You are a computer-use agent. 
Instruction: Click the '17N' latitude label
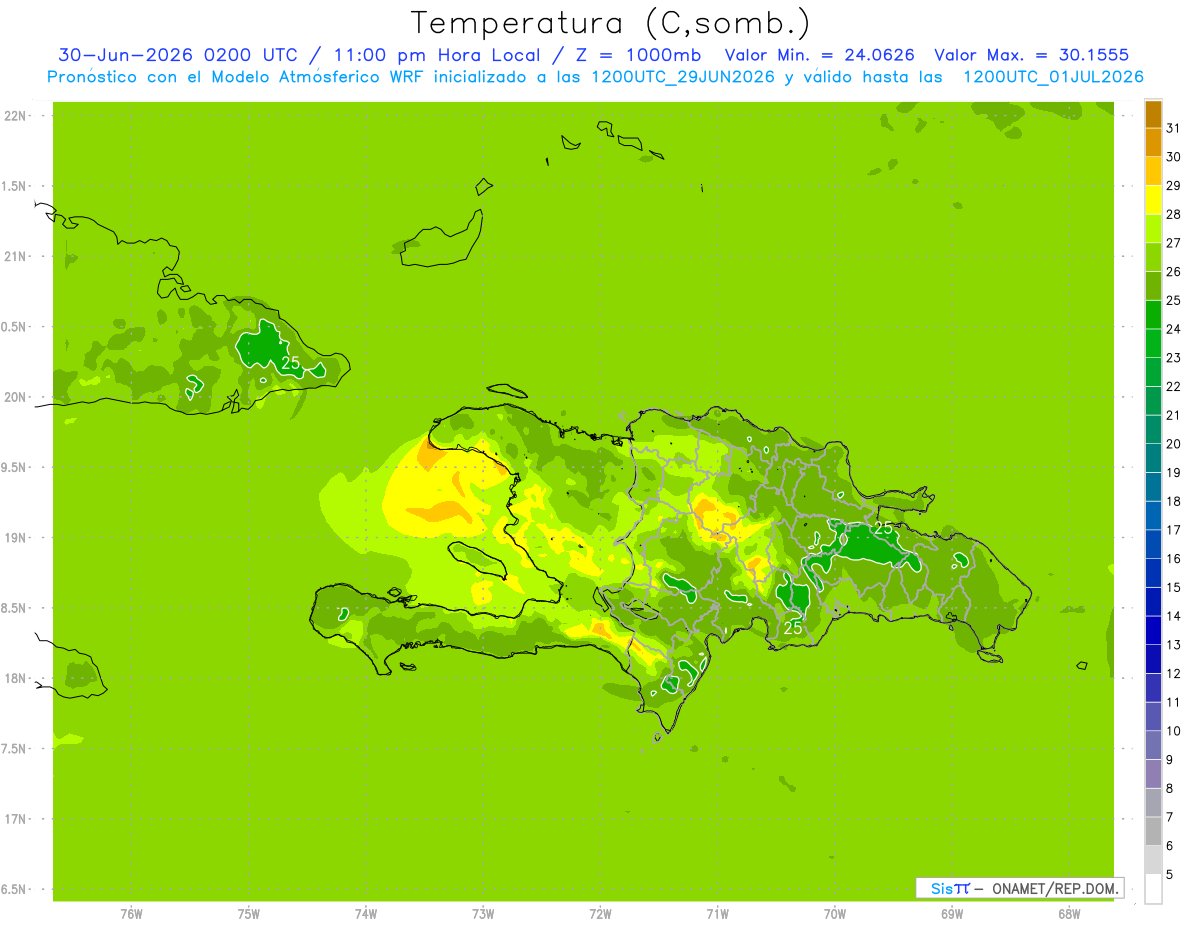tap(15, 819)
